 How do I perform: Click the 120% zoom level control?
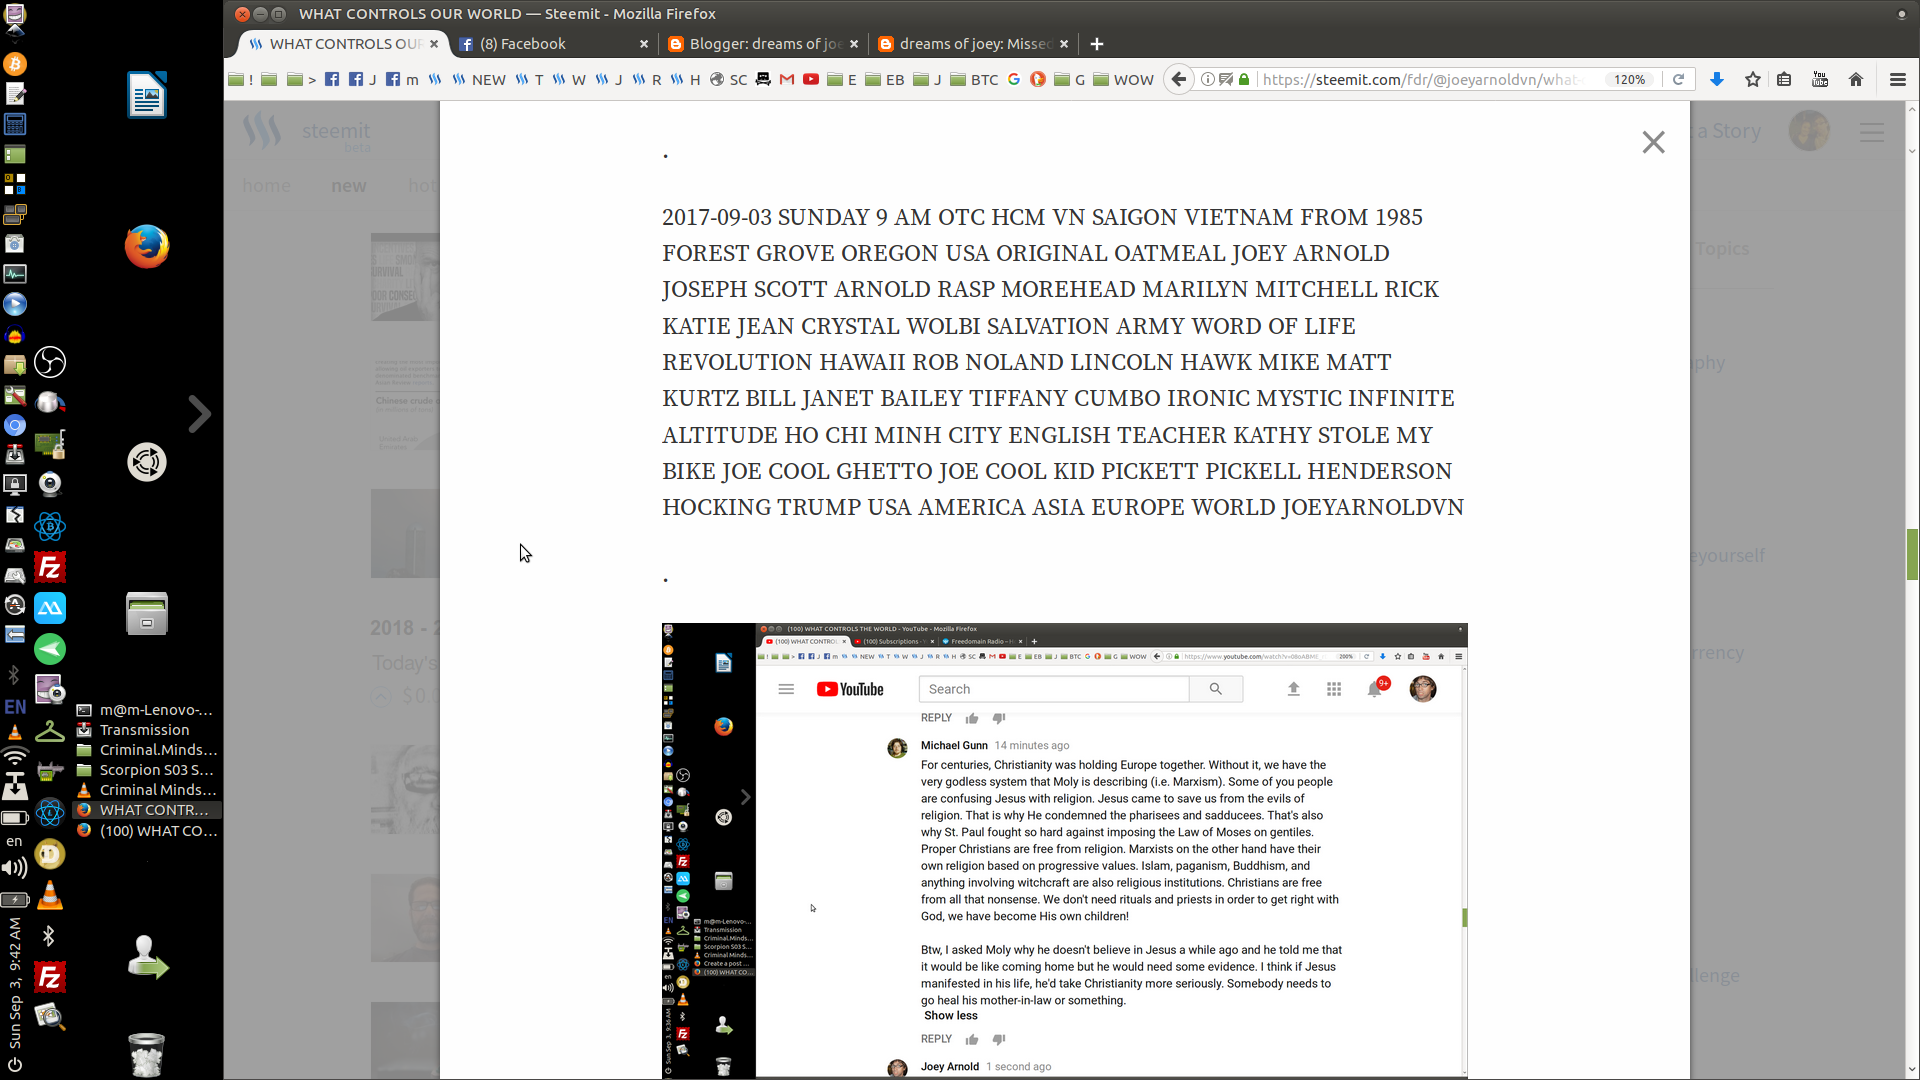coord(1629,79)
